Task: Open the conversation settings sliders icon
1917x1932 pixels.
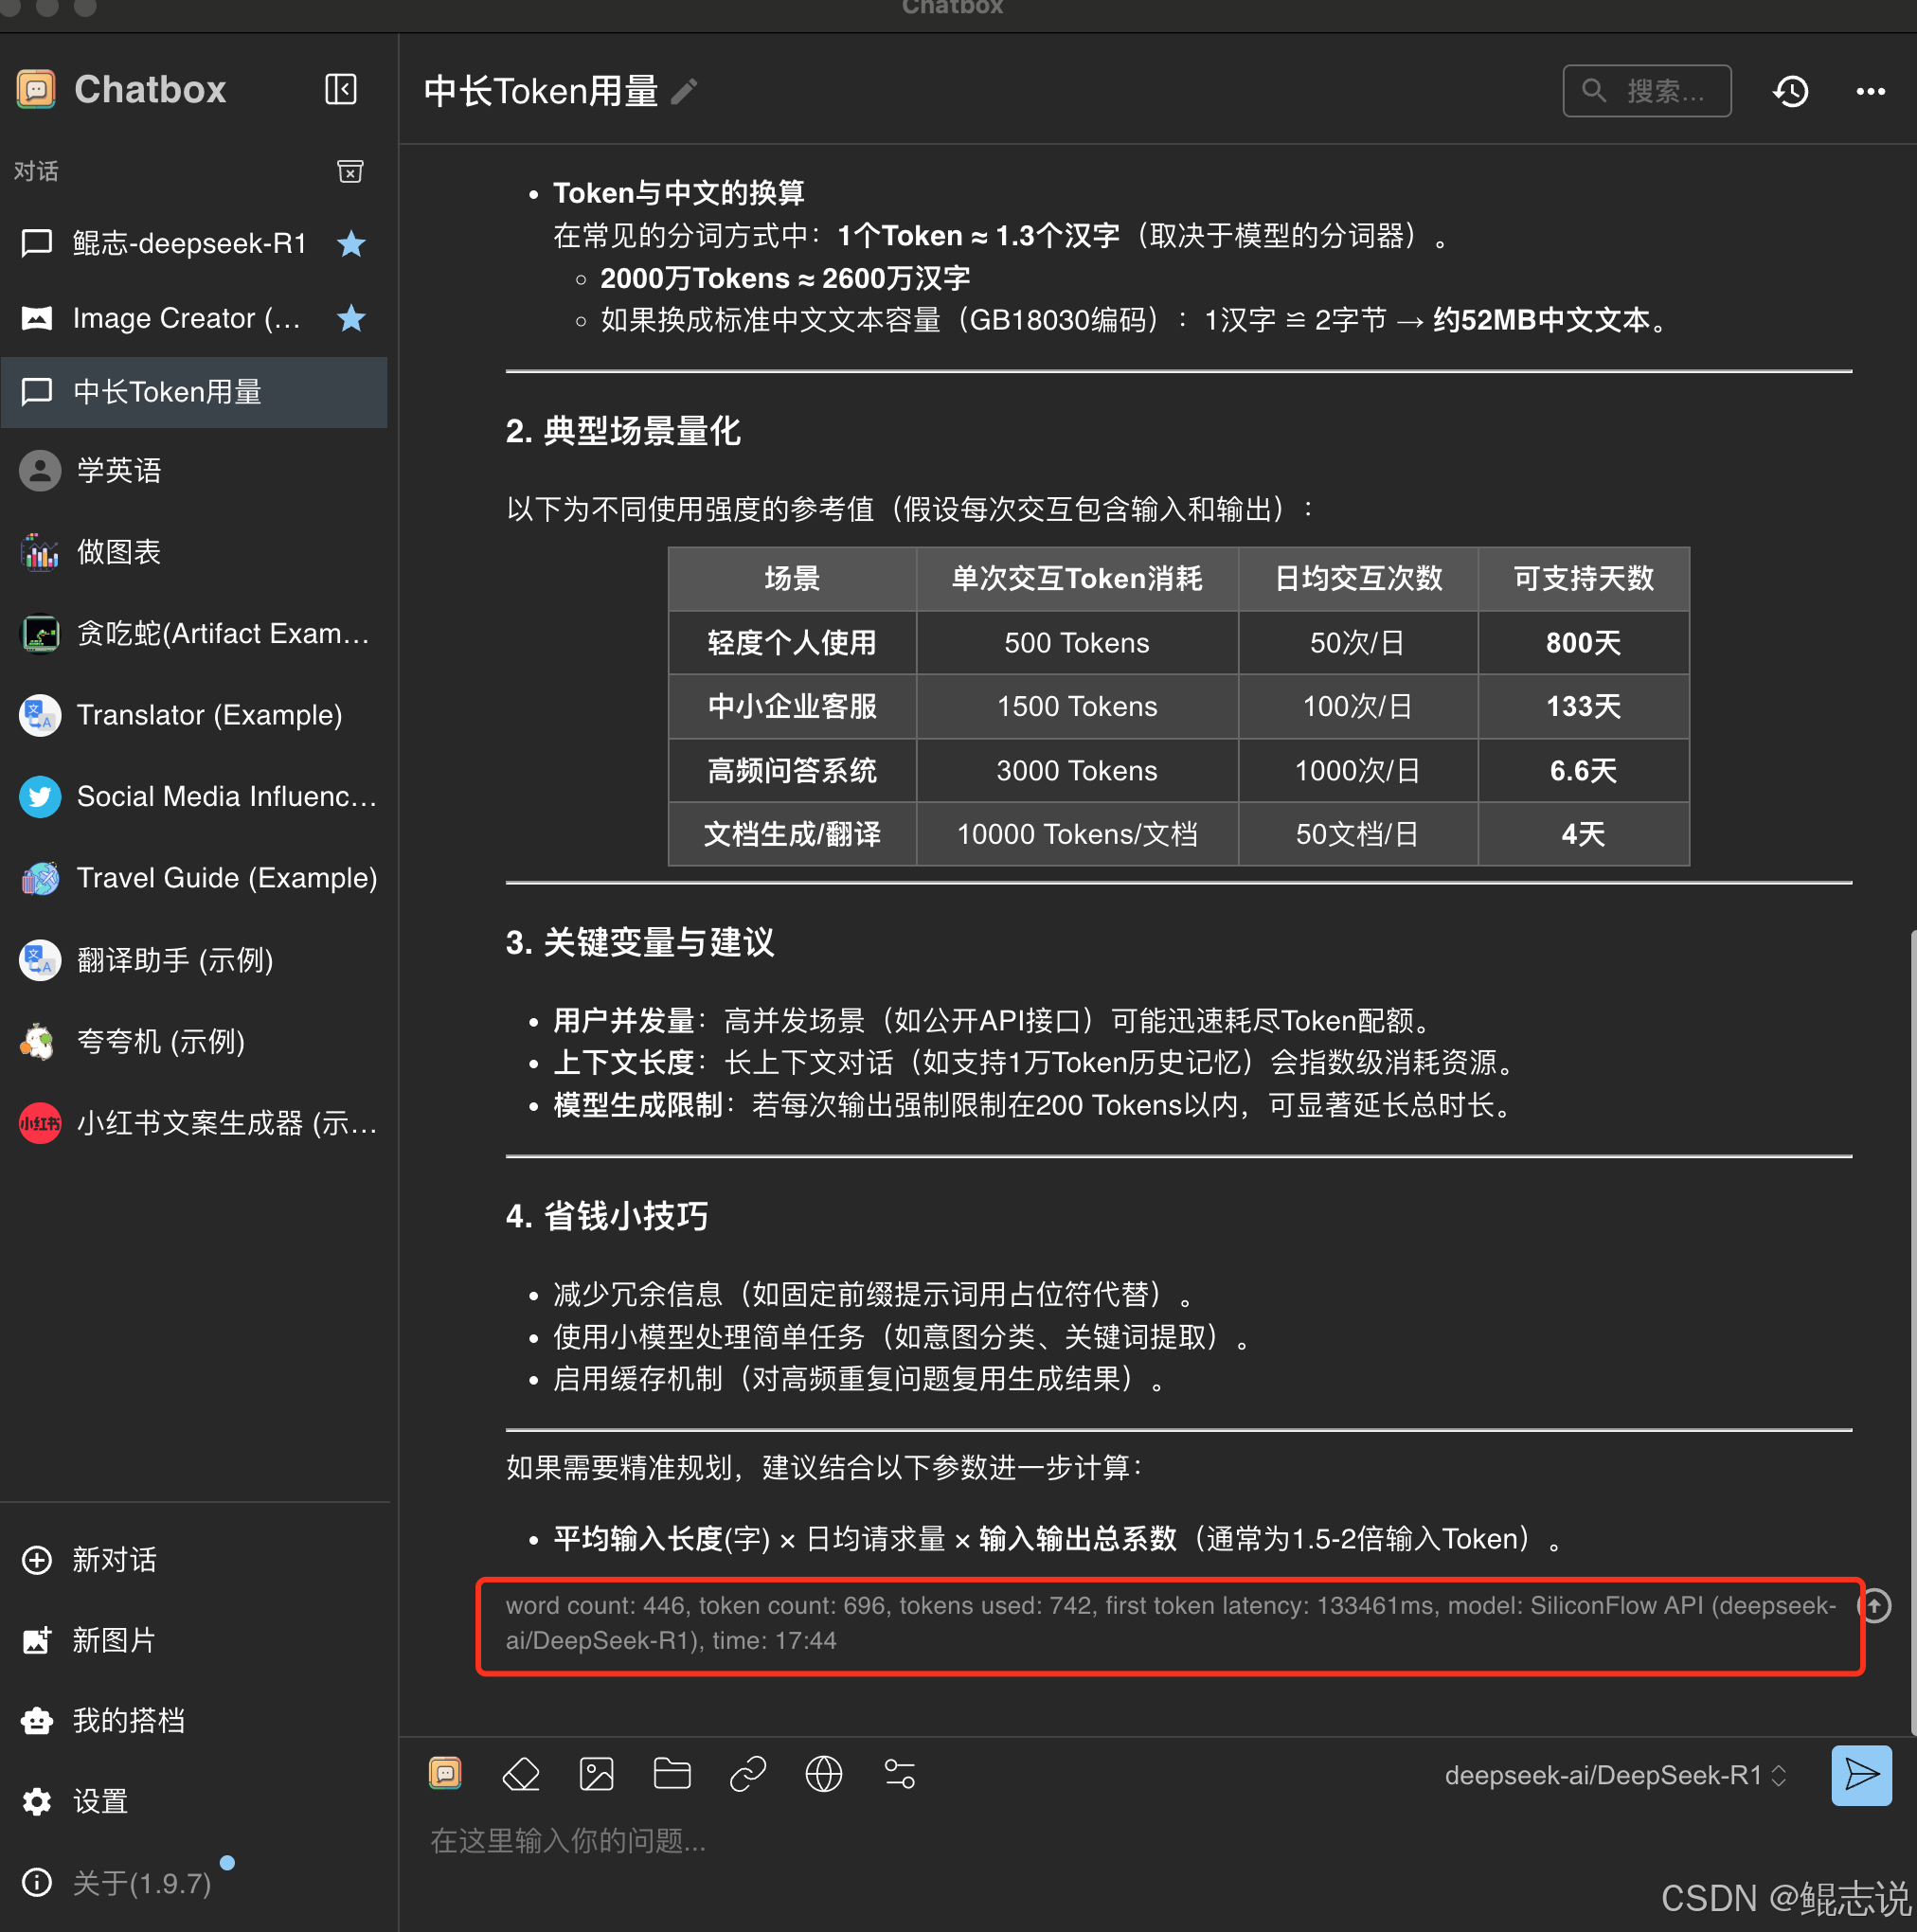Action: pos(899,1775)
